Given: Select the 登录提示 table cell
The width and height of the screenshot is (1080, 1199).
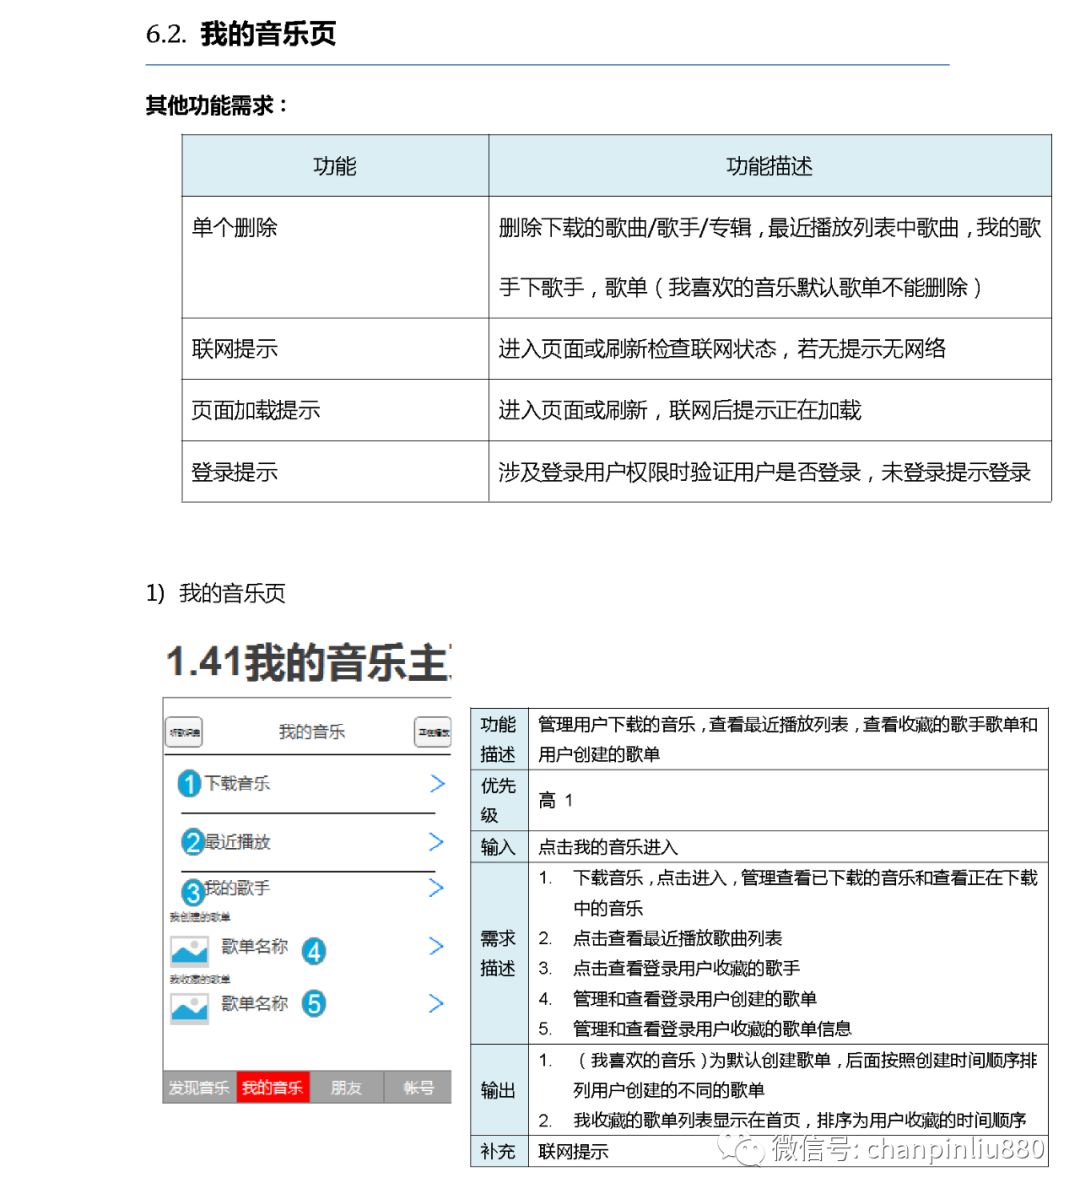Looking at the screenshot, I should [335, 472].
